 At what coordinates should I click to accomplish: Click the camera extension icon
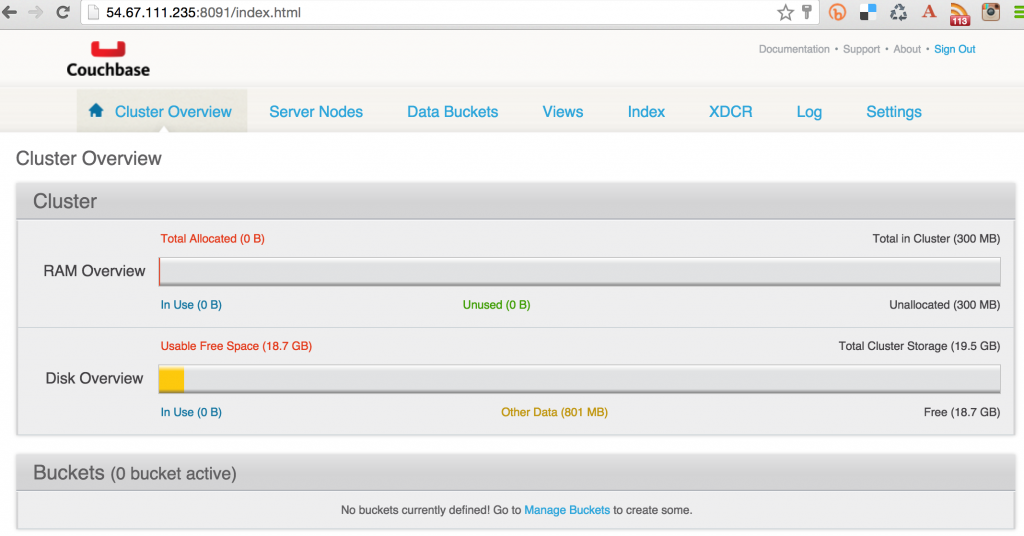tap(991, 12)
